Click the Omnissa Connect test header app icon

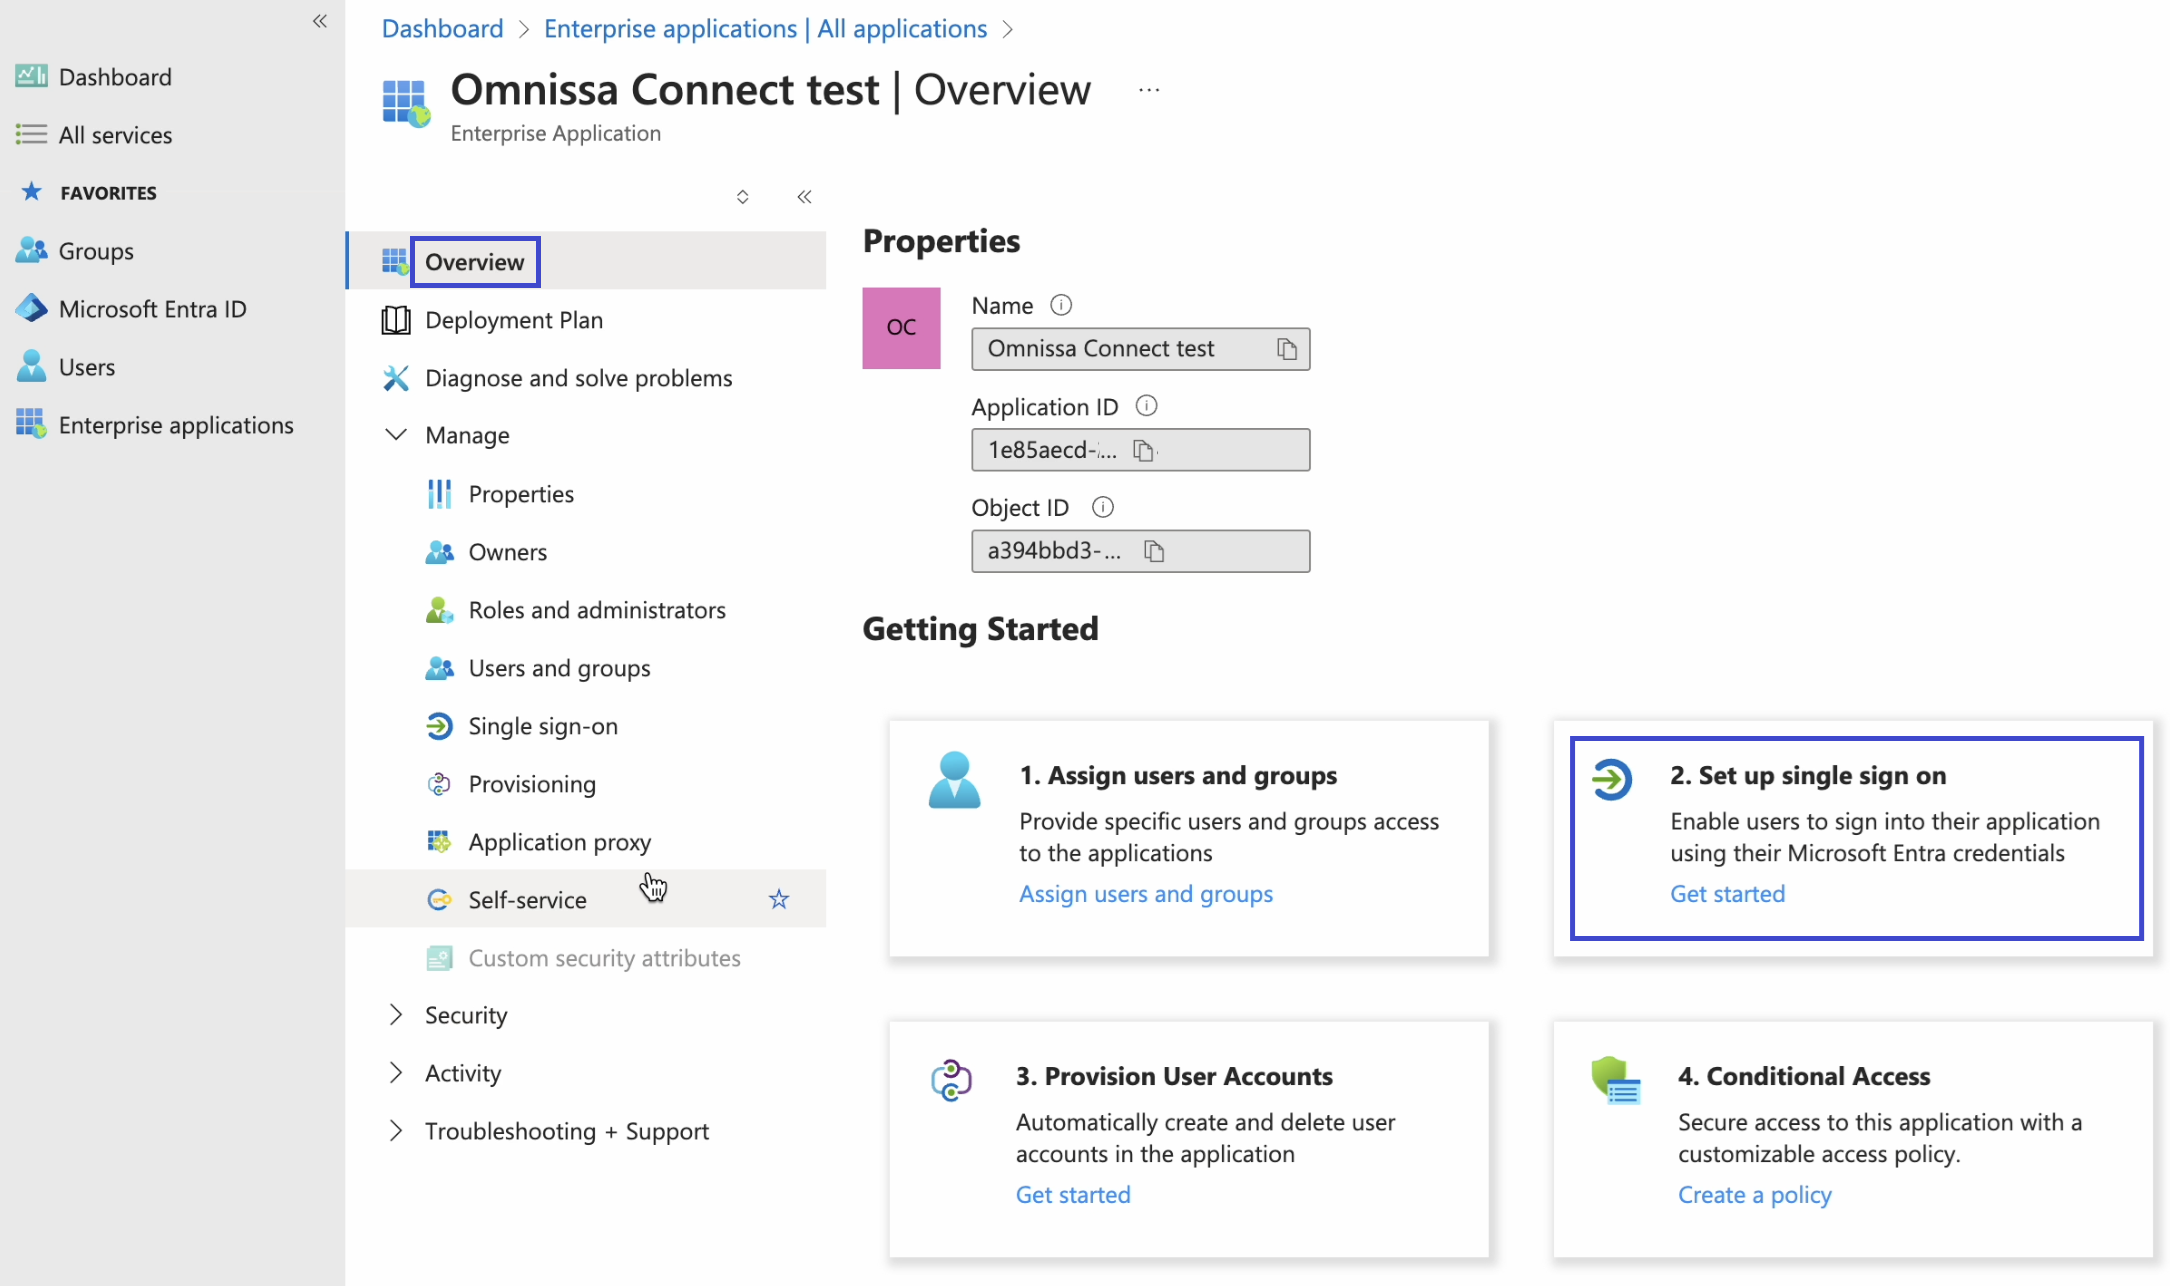[406, 103]
